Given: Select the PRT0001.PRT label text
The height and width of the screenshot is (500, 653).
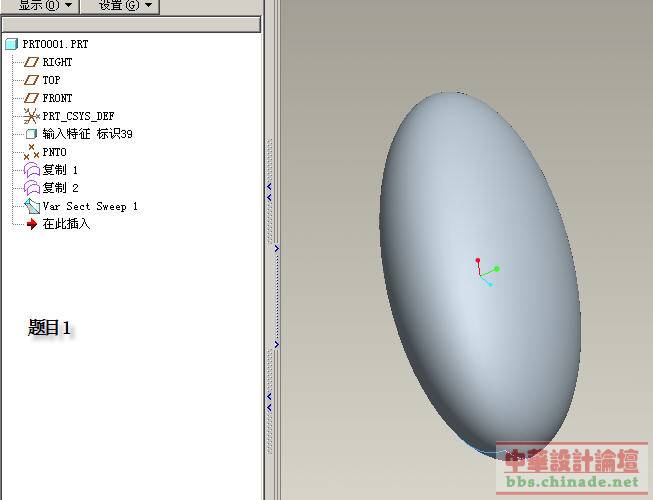Looking at the screenshot, I should [55, 44].
